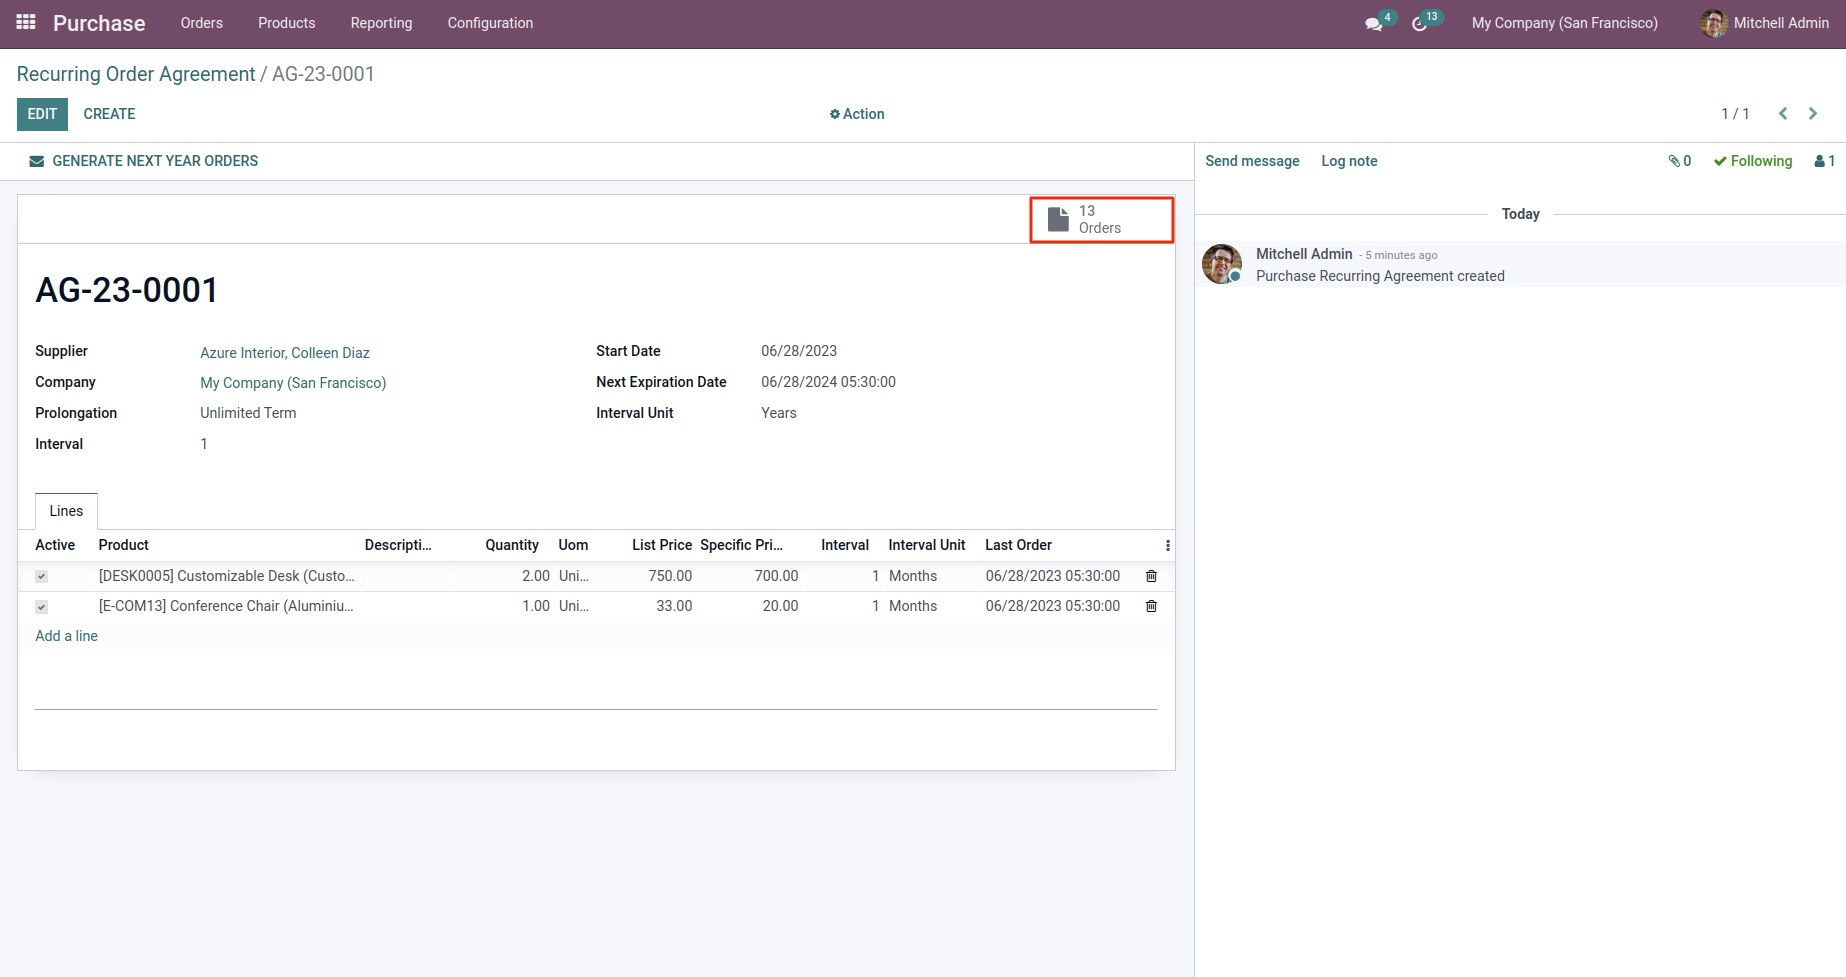Toggle Active checkbox for Conference Chair

click(41, 607)
